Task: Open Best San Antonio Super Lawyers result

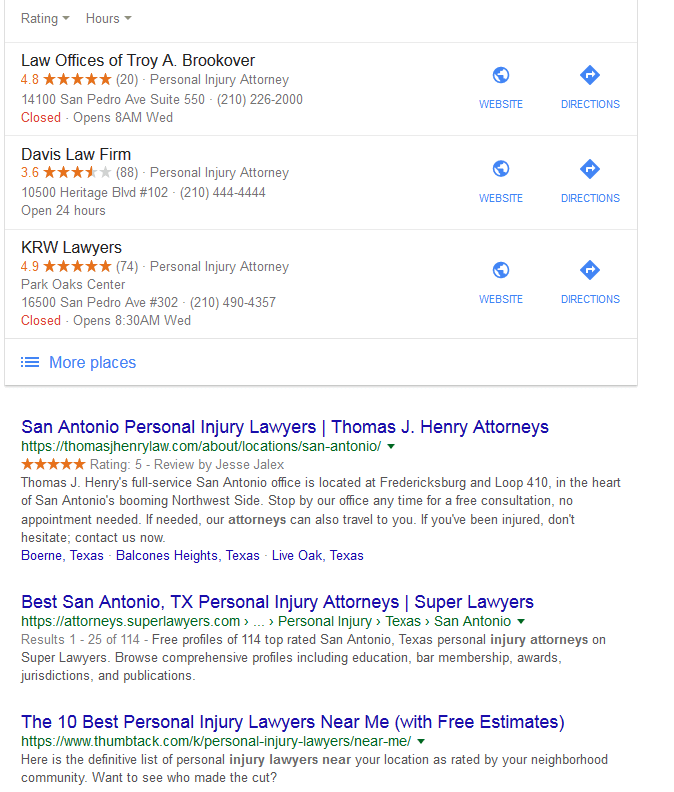Action: click(x=277, y=602)
